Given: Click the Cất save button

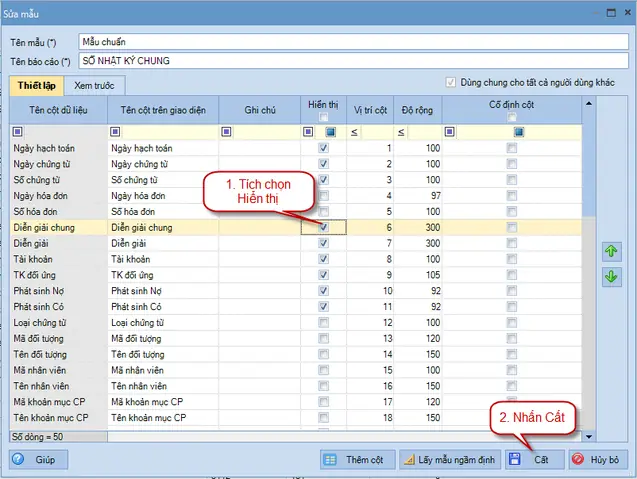Looking at the screenshot, I should pyautogui.click(x=535, y=459).
